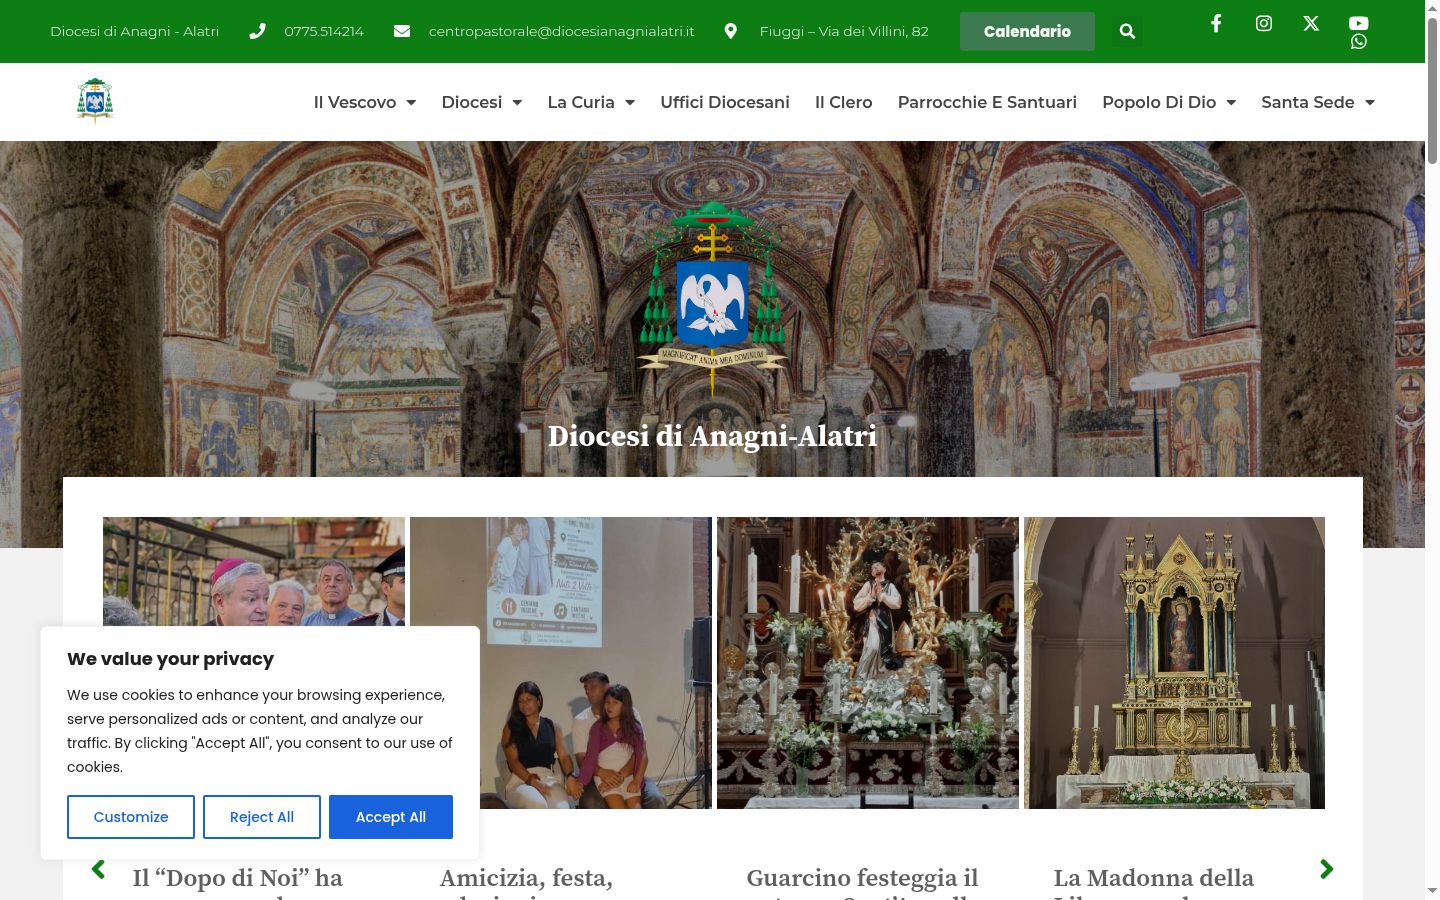Click the envelope email icon

[x=402, y=31]
